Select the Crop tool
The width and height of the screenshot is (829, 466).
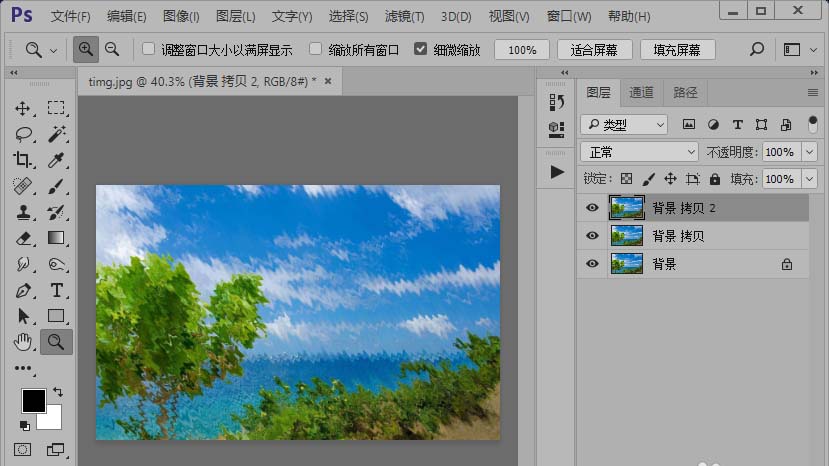click(23, 160)
